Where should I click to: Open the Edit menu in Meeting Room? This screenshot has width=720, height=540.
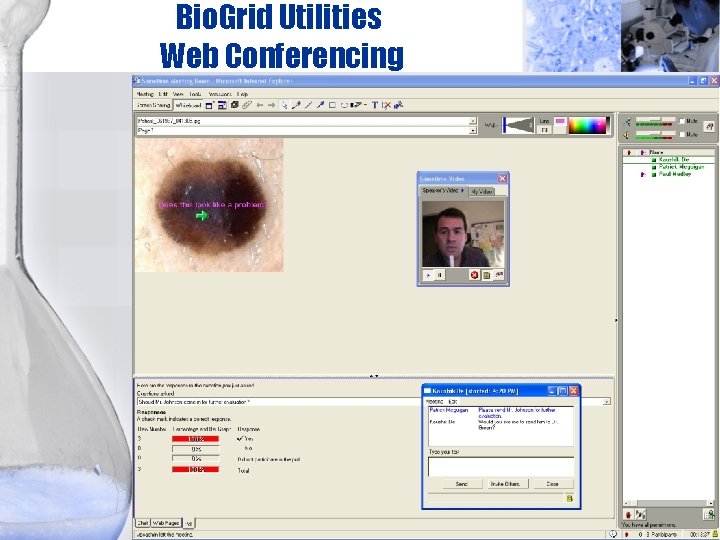coord(163,94)
